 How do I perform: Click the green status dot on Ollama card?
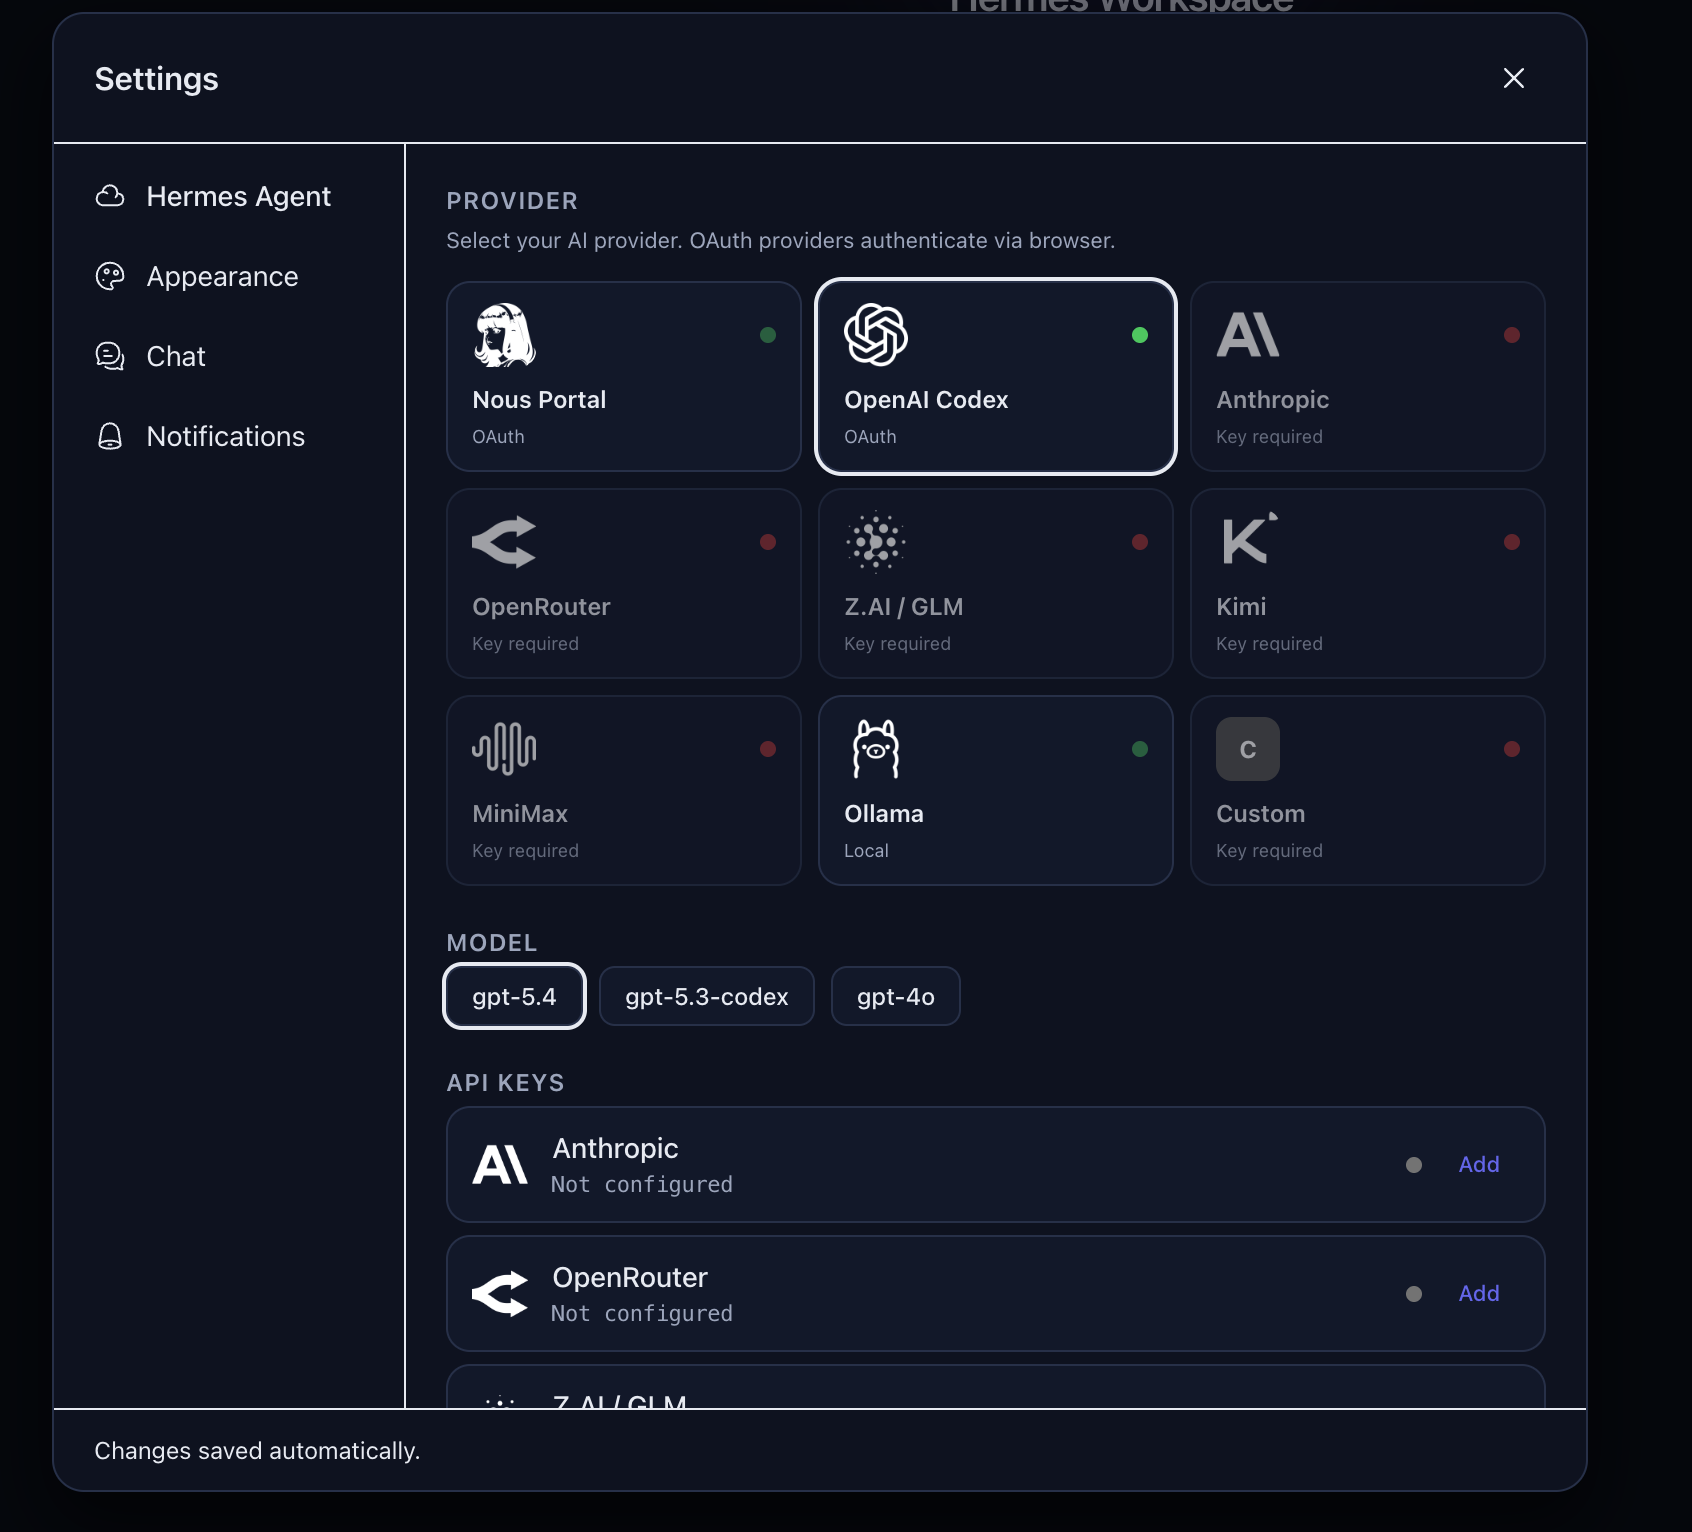point(1140,749)
